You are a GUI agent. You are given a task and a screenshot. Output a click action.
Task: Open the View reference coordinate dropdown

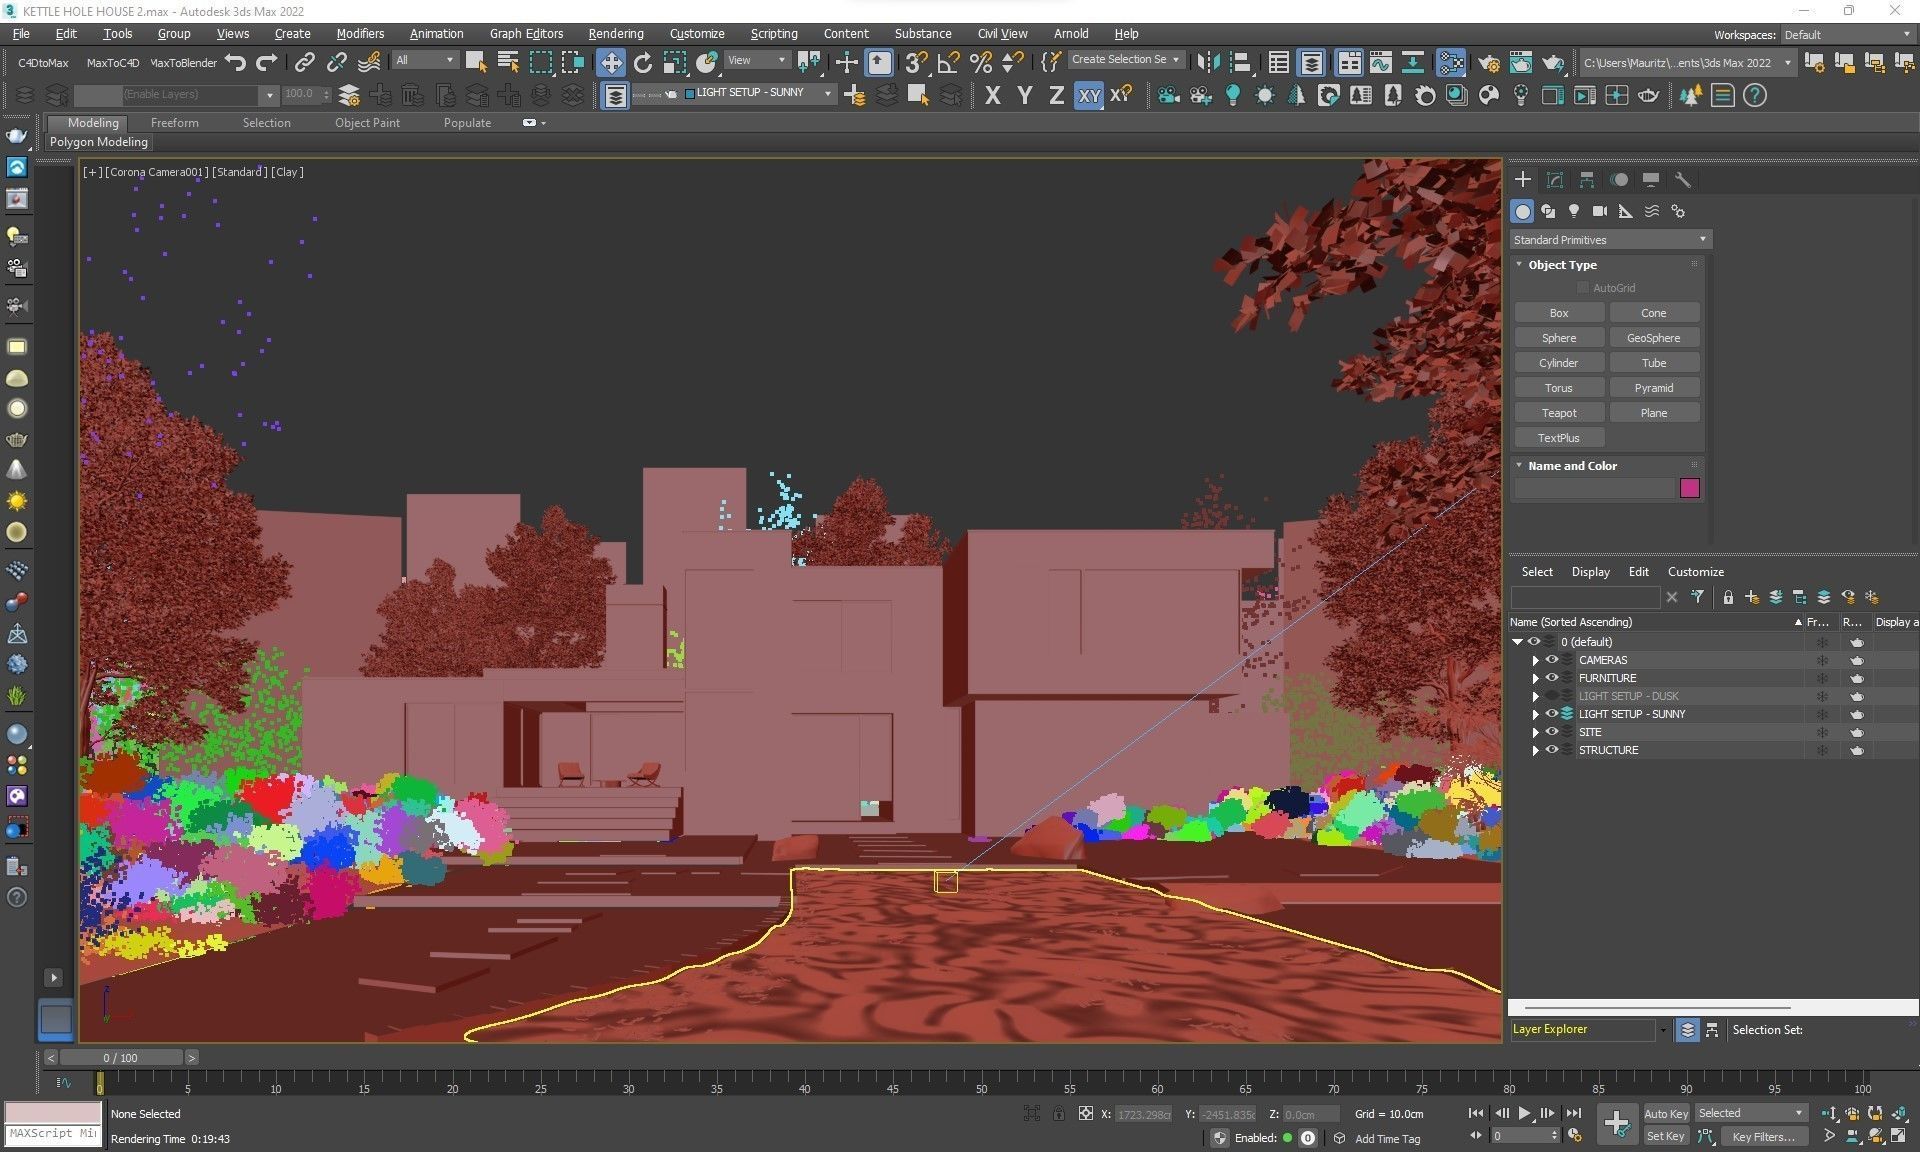pyautogui.click(x=756, y=61)
